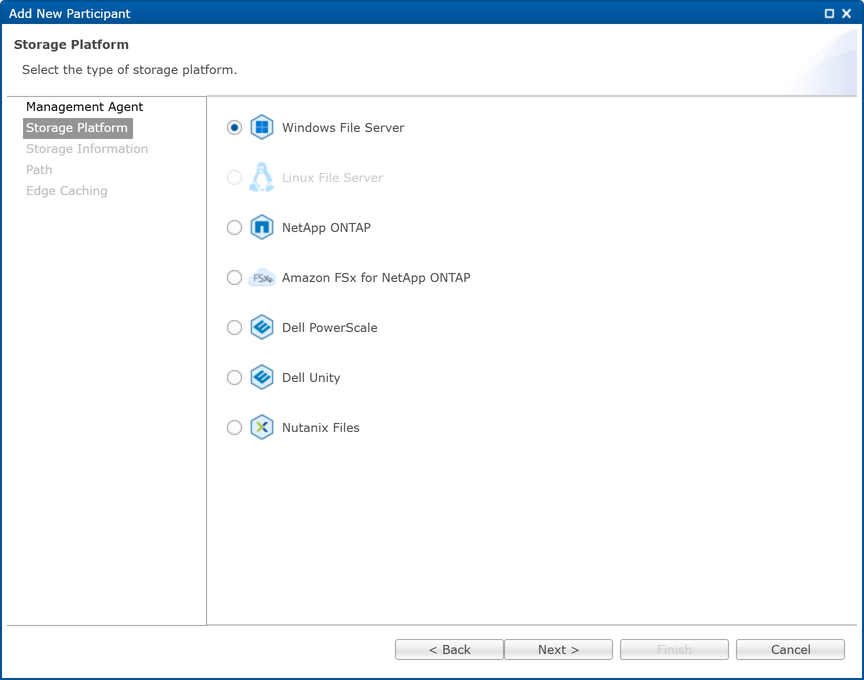Click the NetApp ONTAP hexagon icon

[x=262, y=227]
